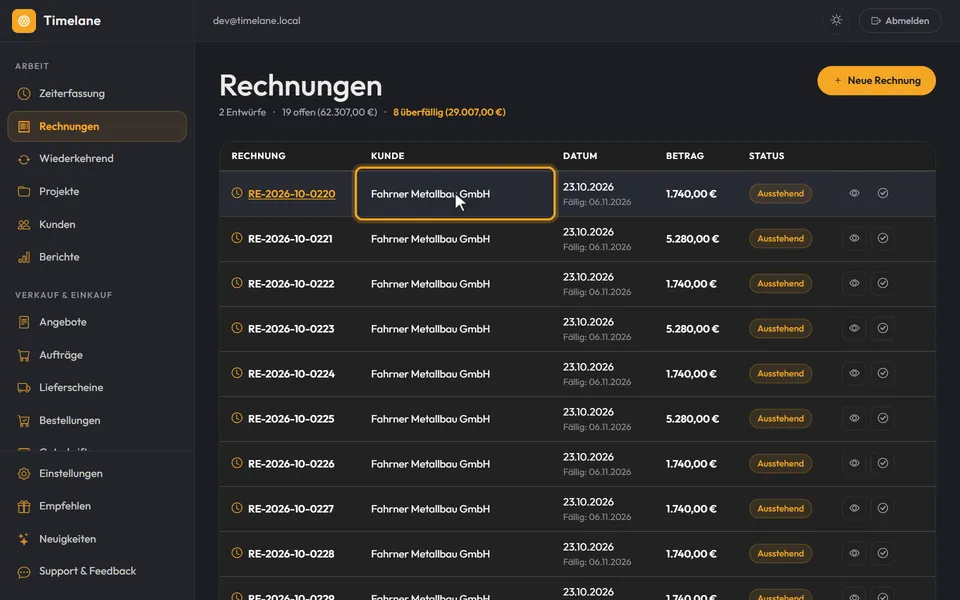Image resolution: width=960 pixels, height=600 pixels.
Task: Click the 19 offen summary text
Action: (329, 112)
